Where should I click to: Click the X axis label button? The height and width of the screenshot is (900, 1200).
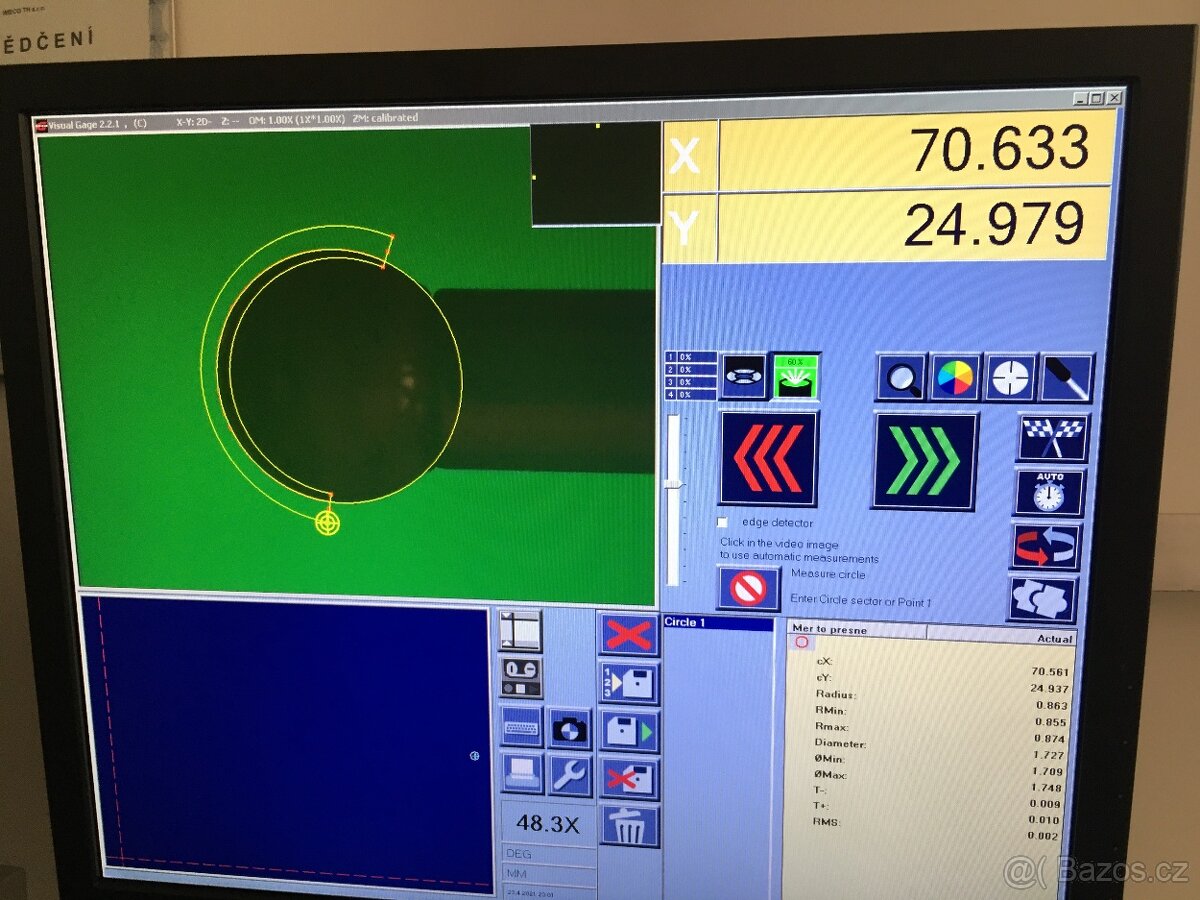click(688, 156)
